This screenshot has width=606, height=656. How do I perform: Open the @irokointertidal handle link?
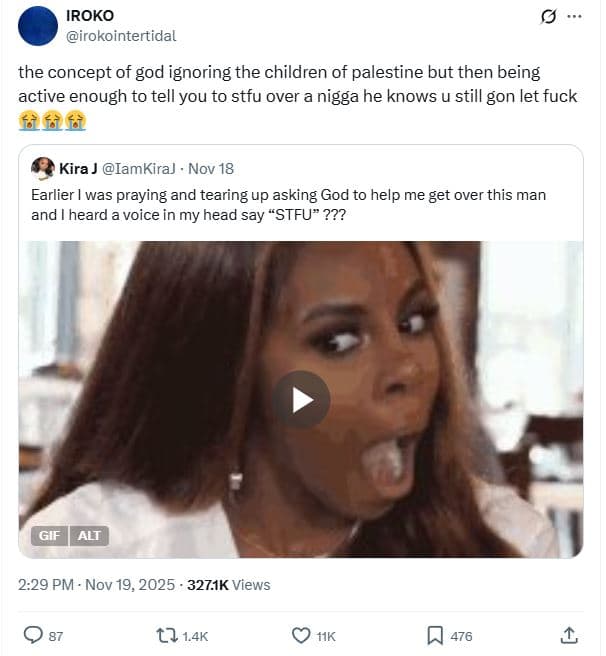[120, 36]
